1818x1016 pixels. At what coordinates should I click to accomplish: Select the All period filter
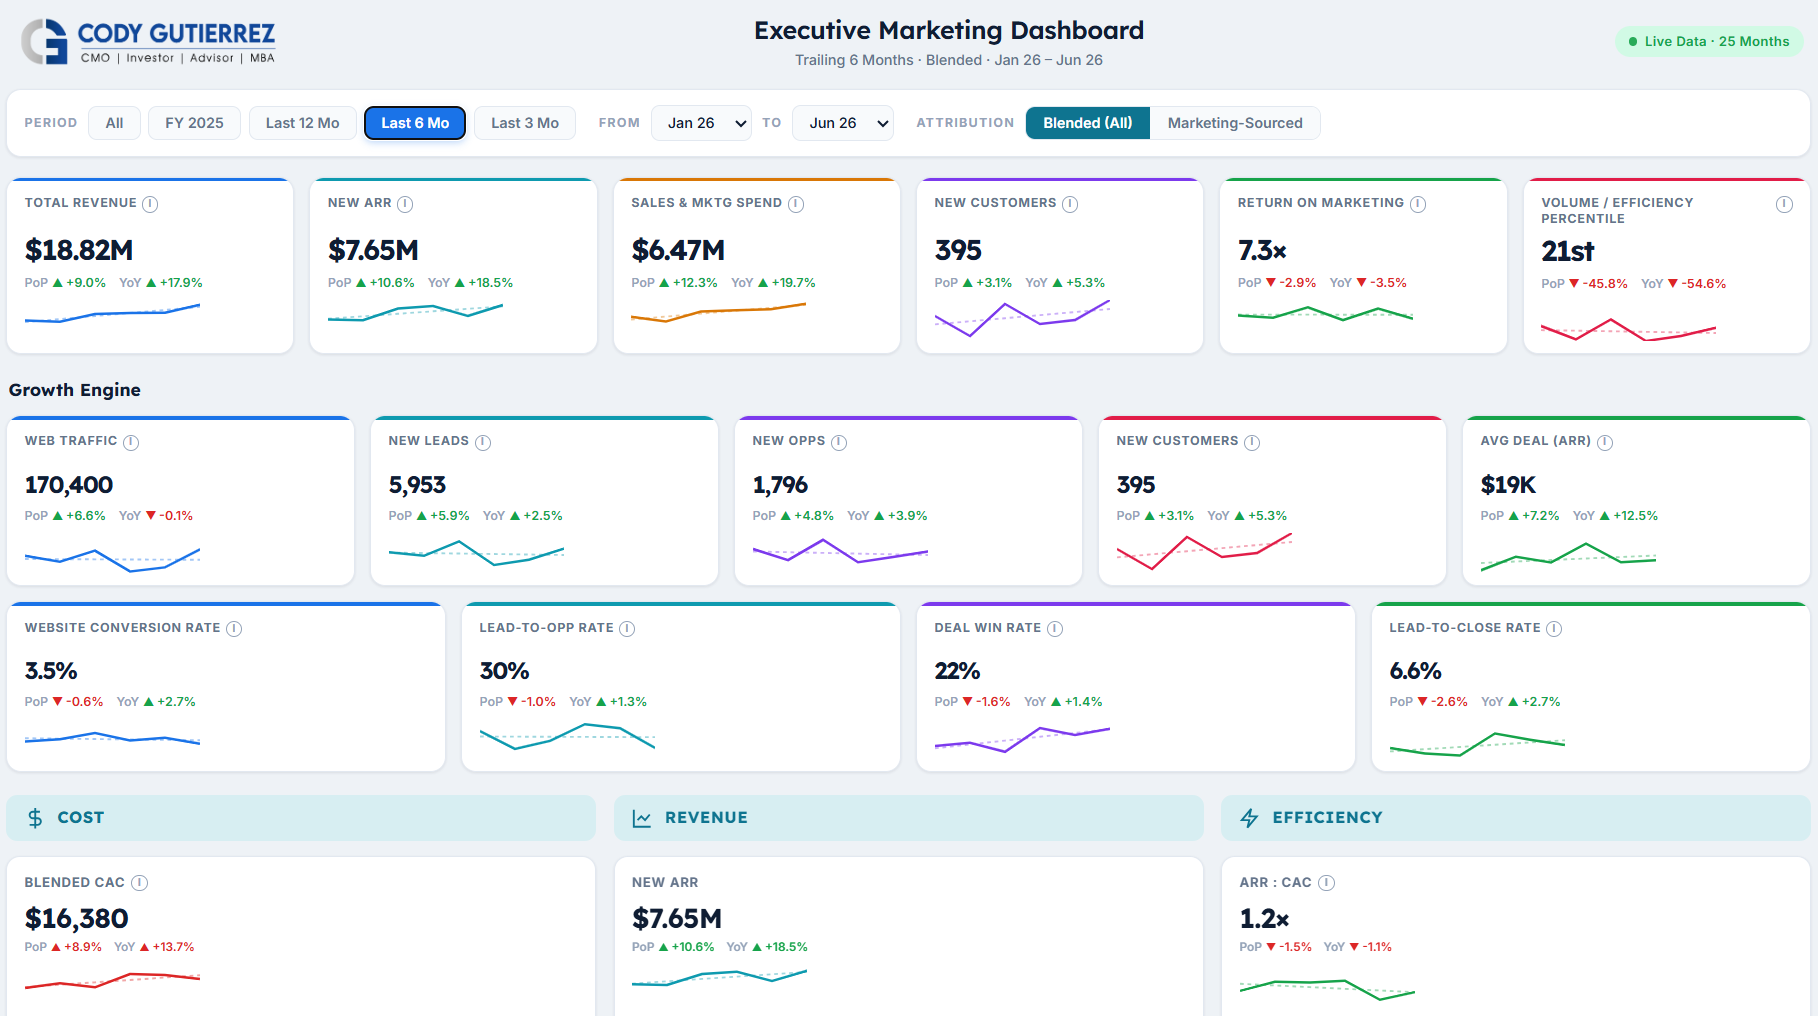[115, 123]
